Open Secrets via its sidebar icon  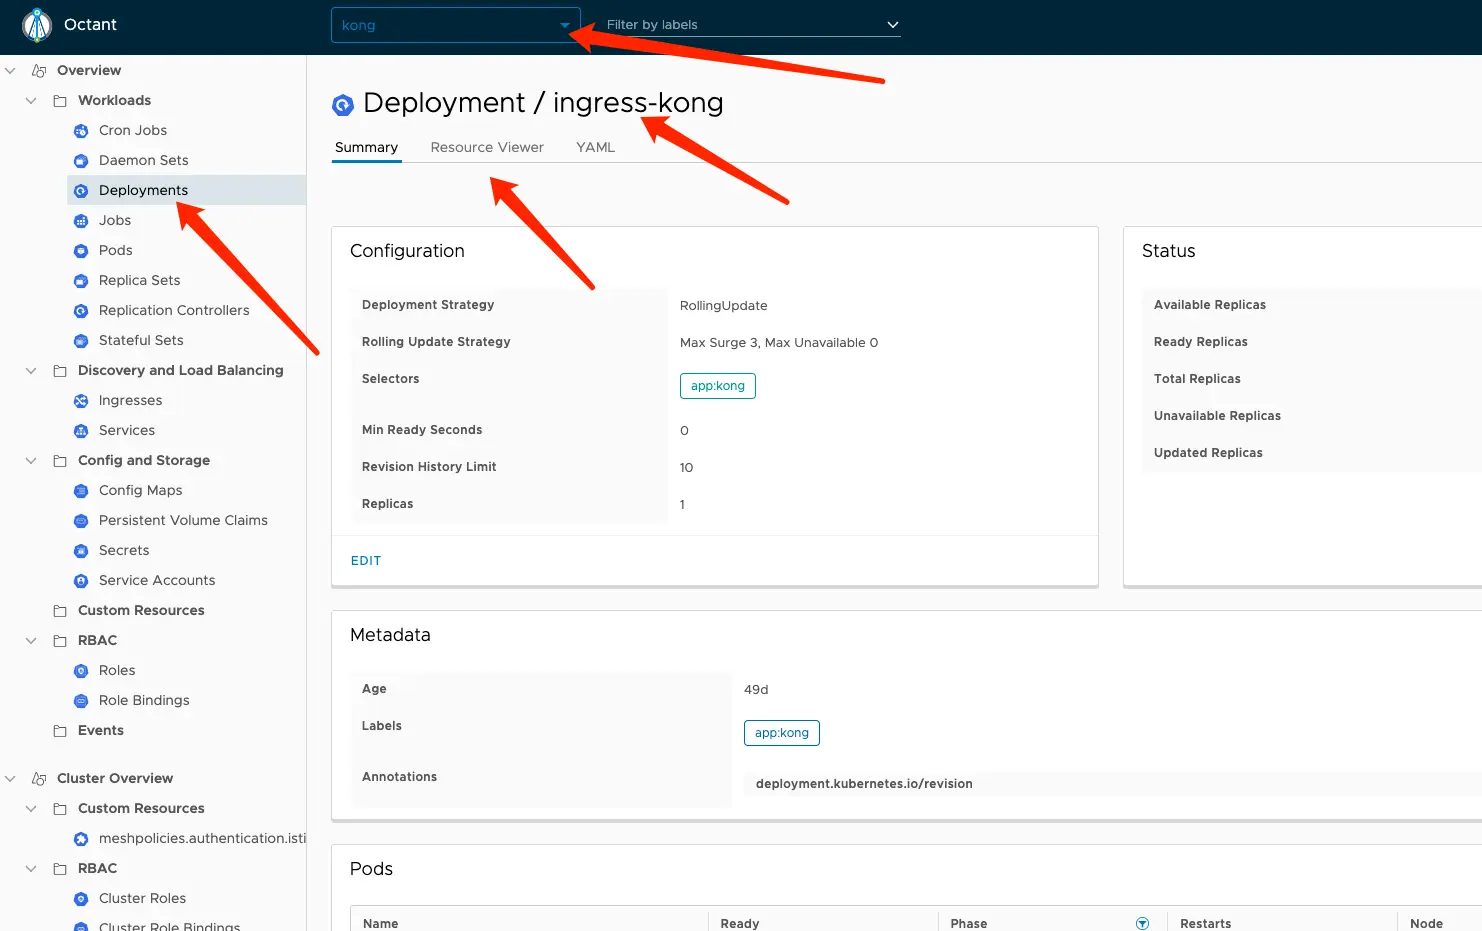point(81,551)
